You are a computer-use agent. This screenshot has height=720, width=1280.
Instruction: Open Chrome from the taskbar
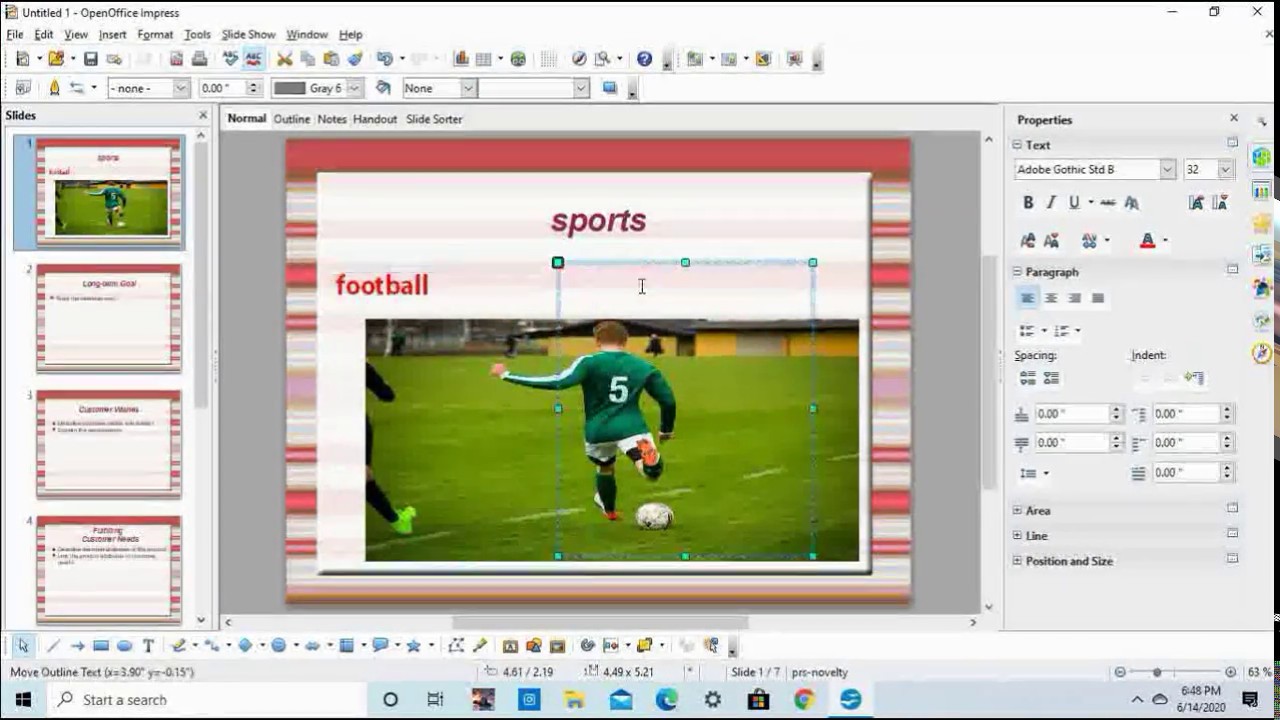(x=804, y=700)
